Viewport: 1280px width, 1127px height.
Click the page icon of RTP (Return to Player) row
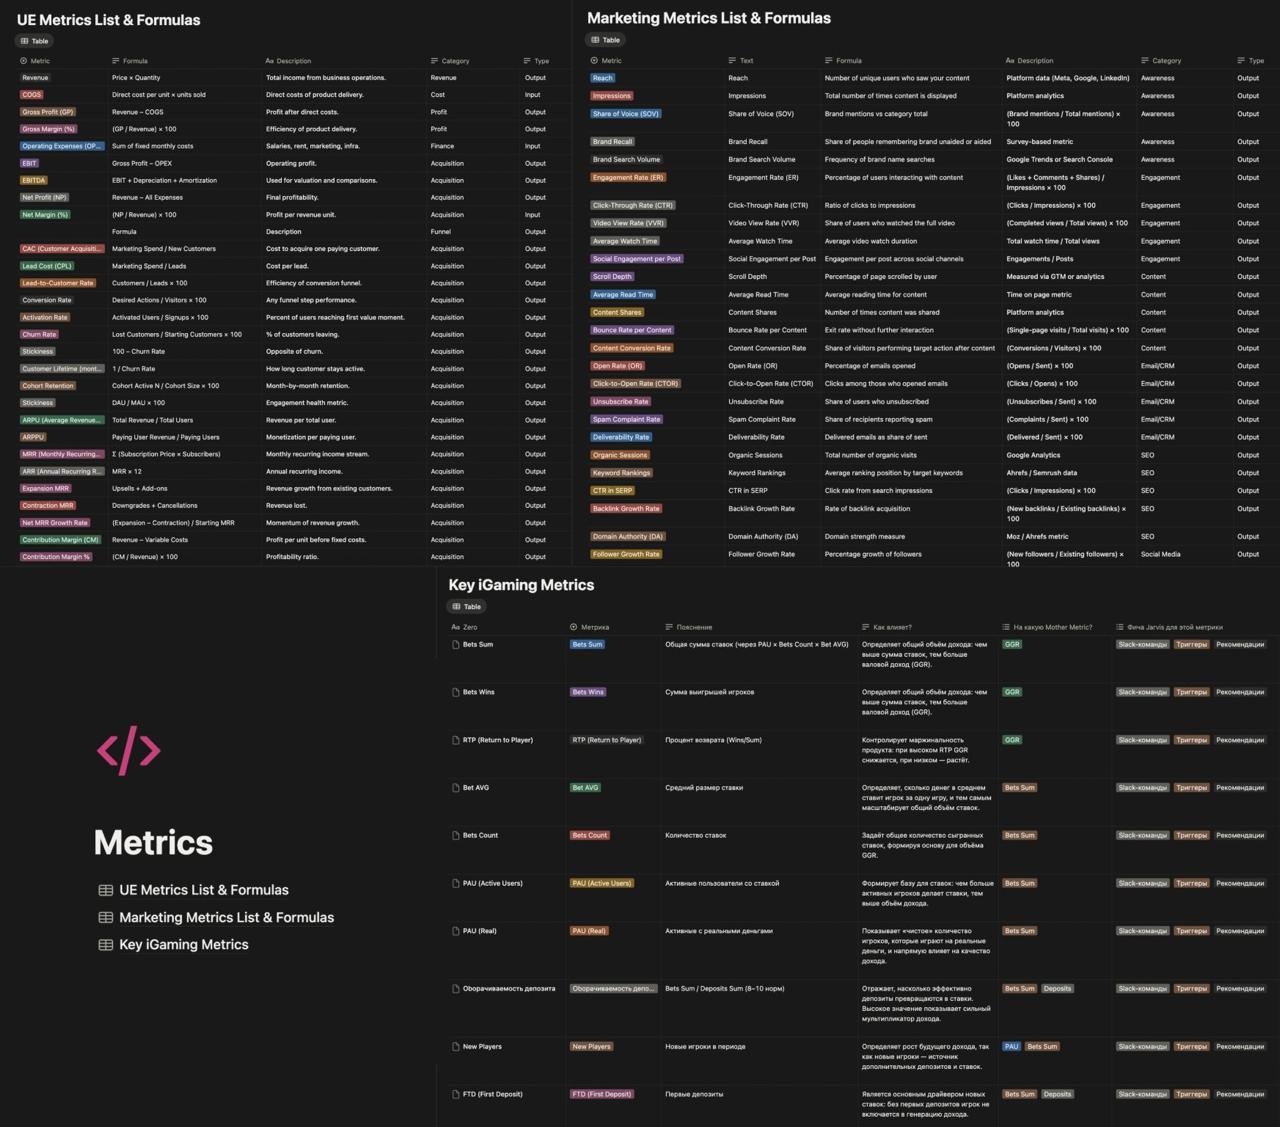[456, 741]
